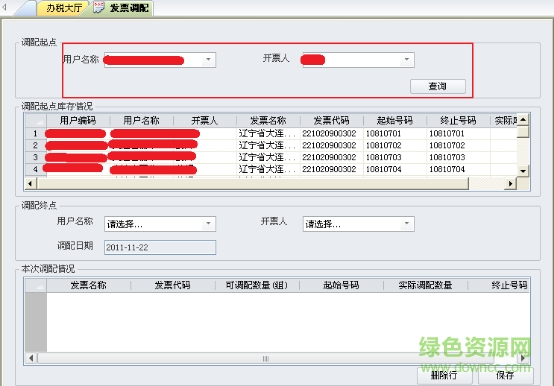Click 本次调配情况 table left scroll arrow

31,358
